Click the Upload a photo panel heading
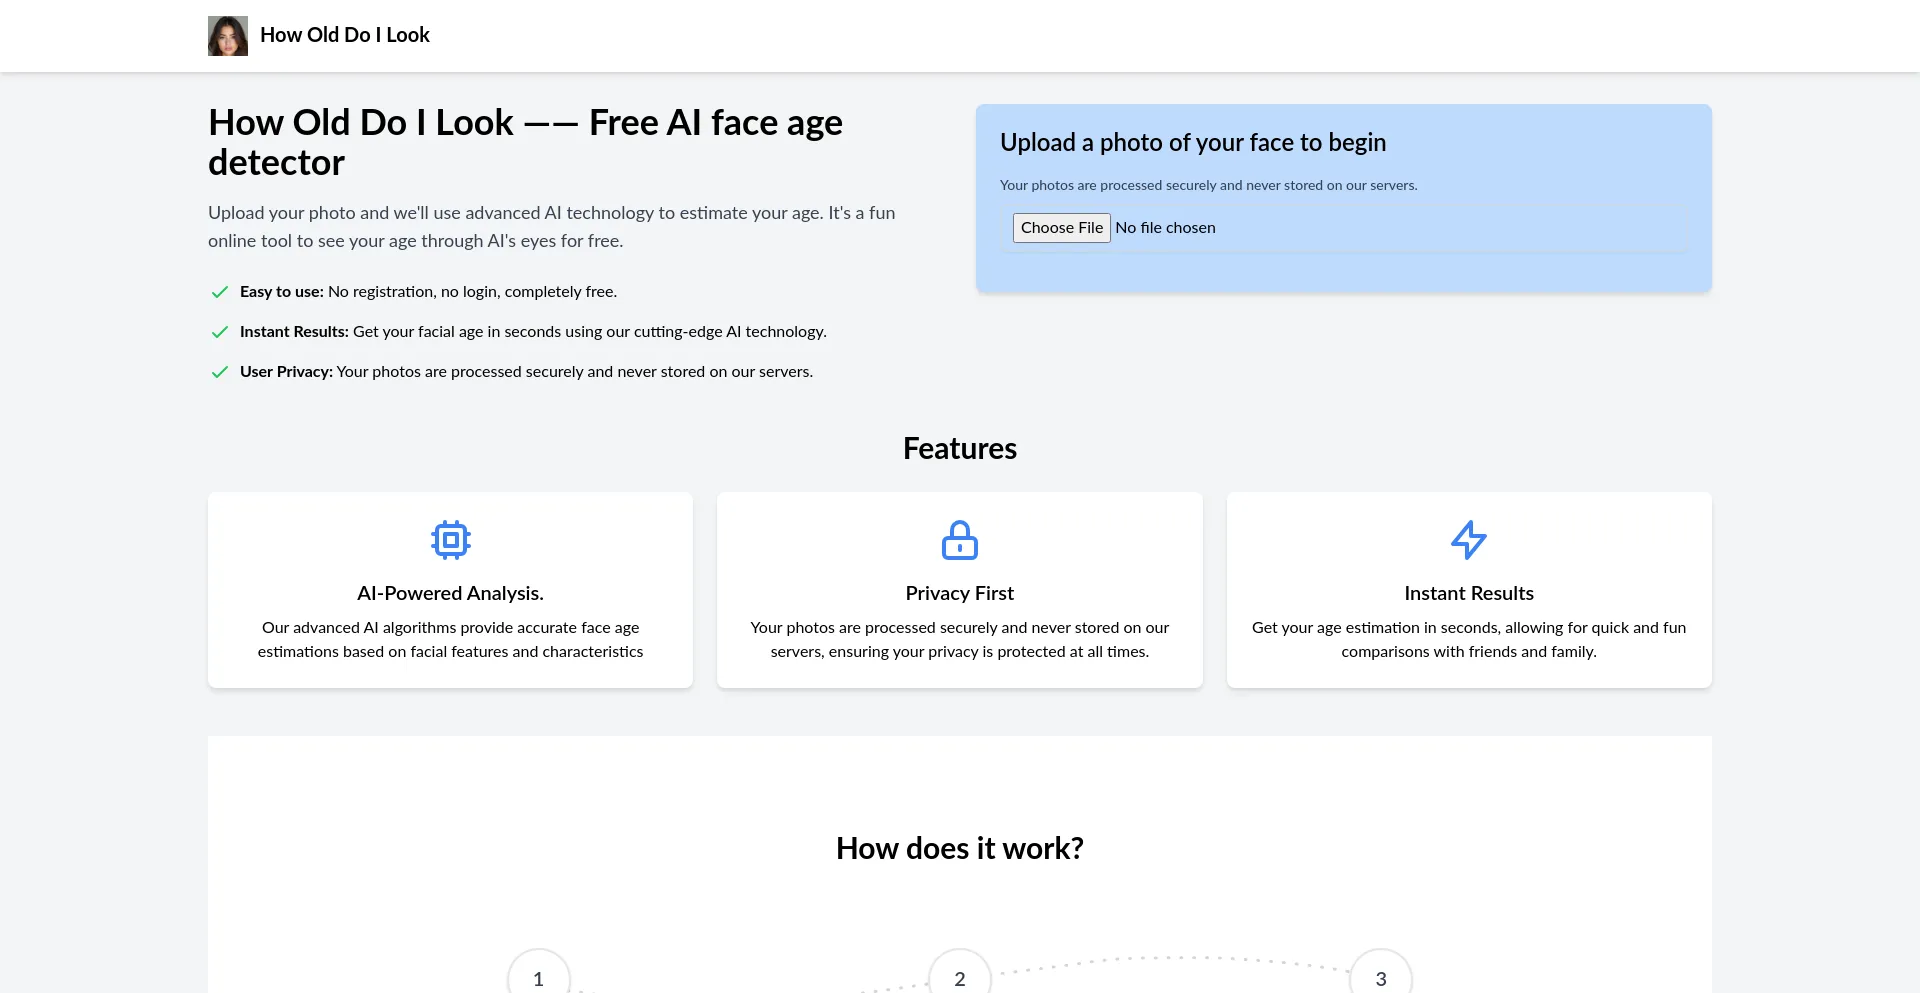Screen dimensions: 1920x993 (1193, 143)
